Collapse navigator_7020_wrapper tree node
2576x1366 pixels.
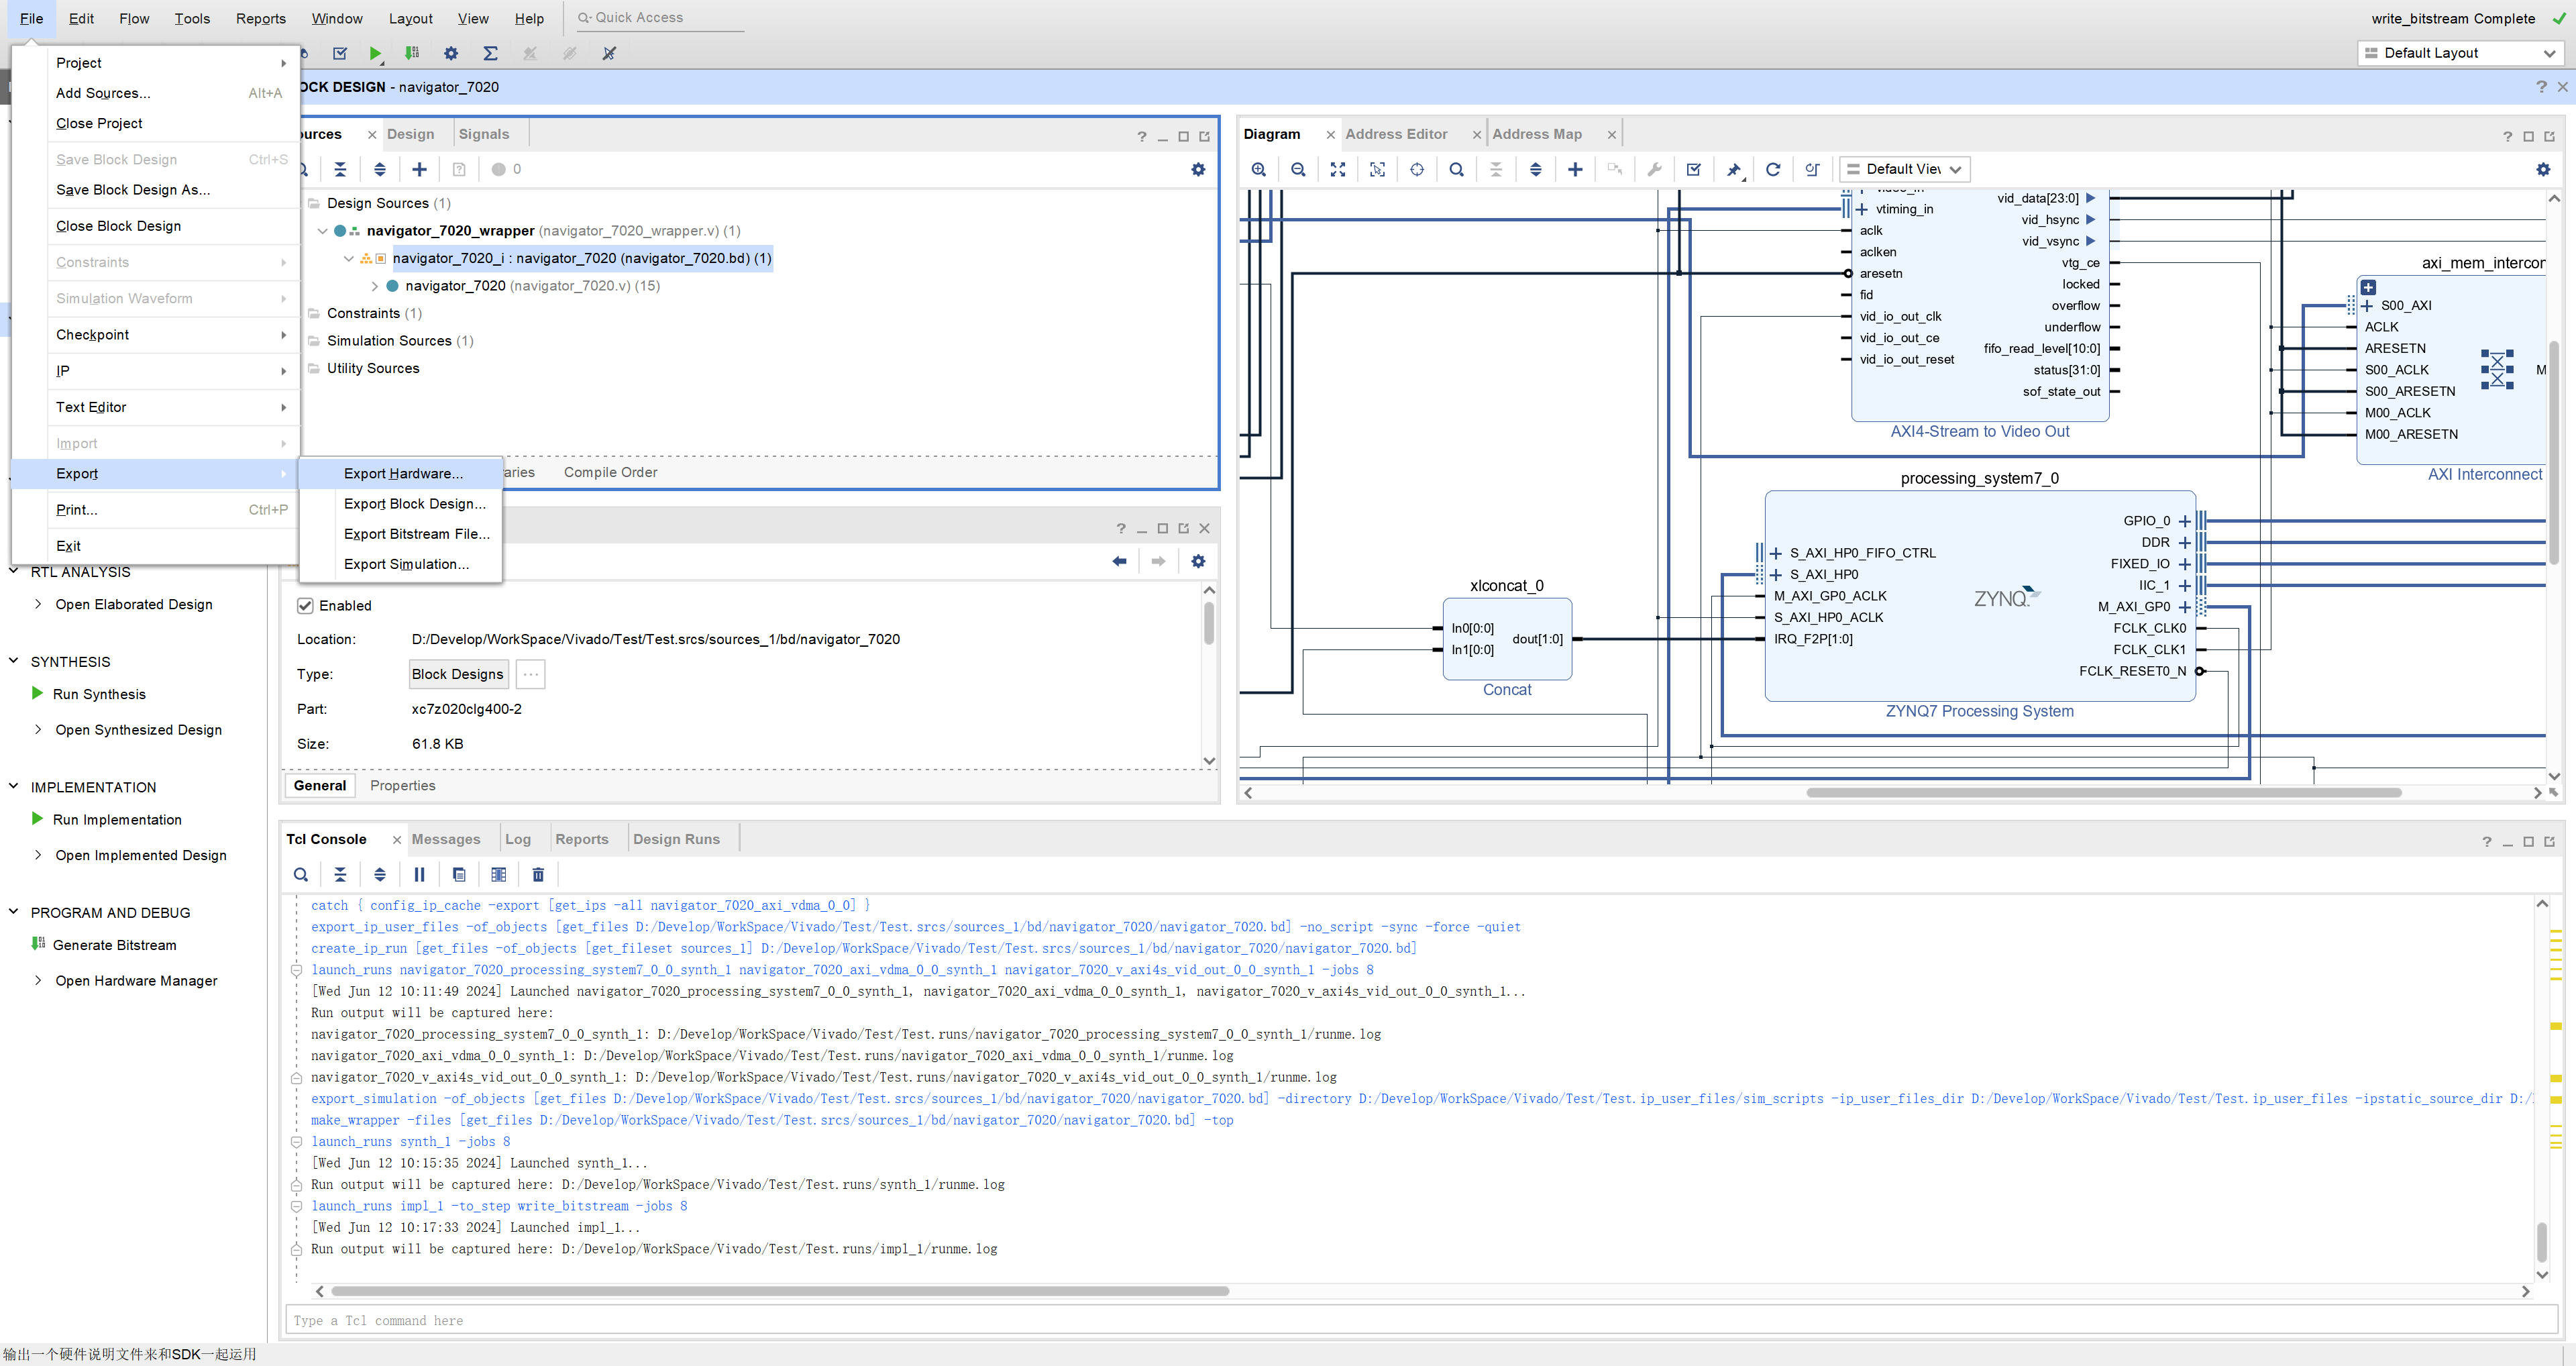pyautogui.click(x=322, y=231)
